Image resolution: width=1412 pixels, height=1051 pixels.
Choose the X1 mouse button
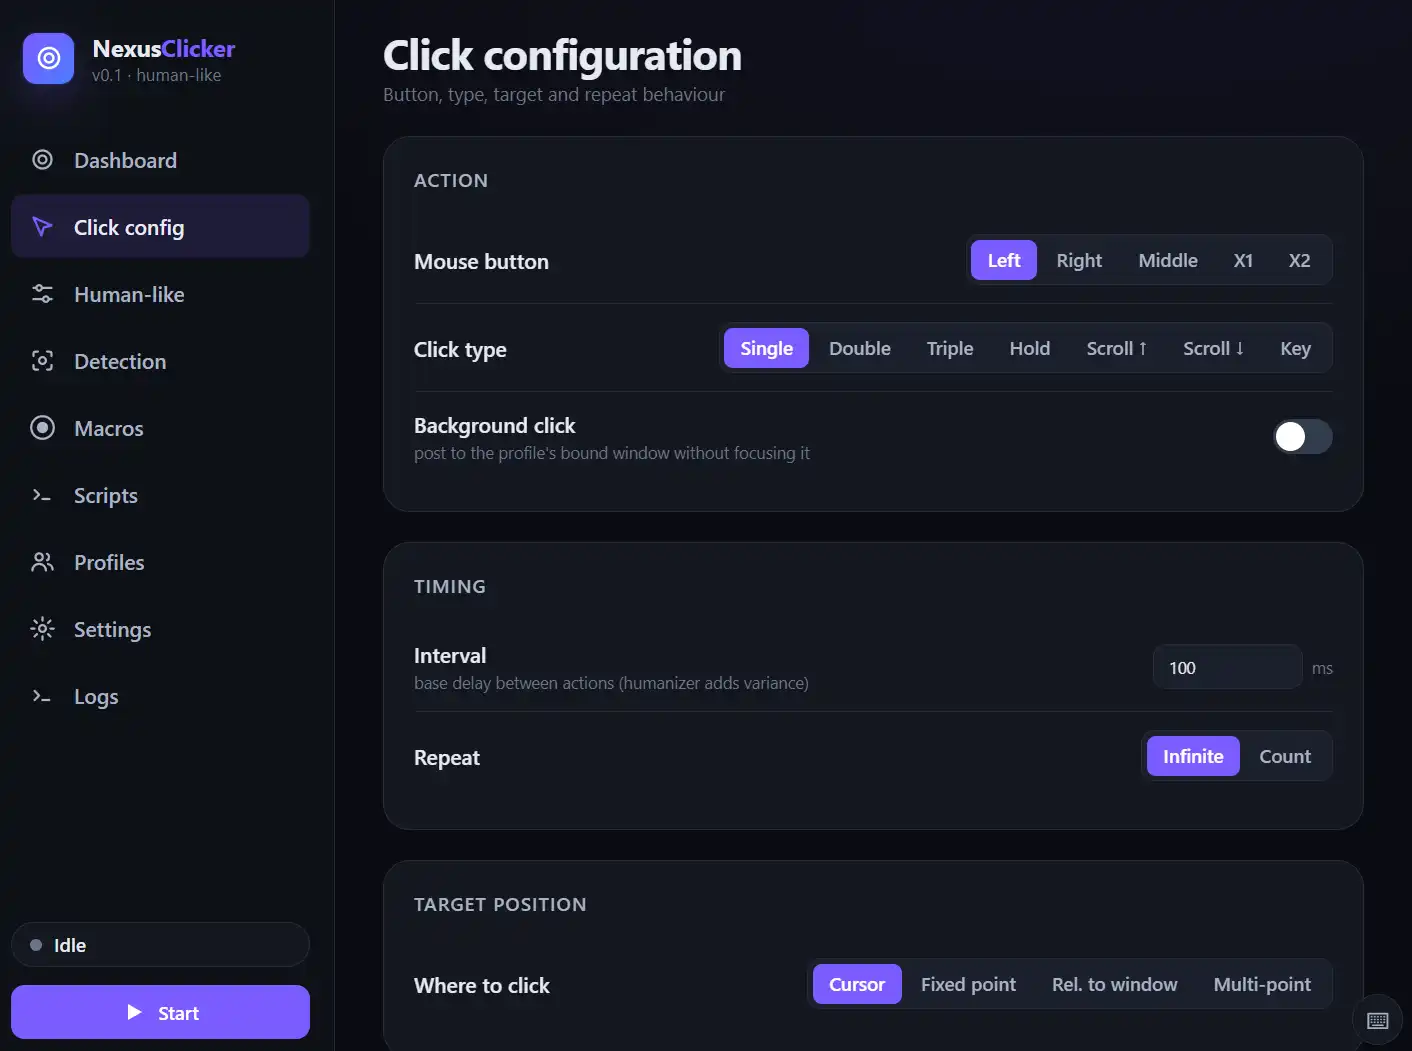[1243, 260]
